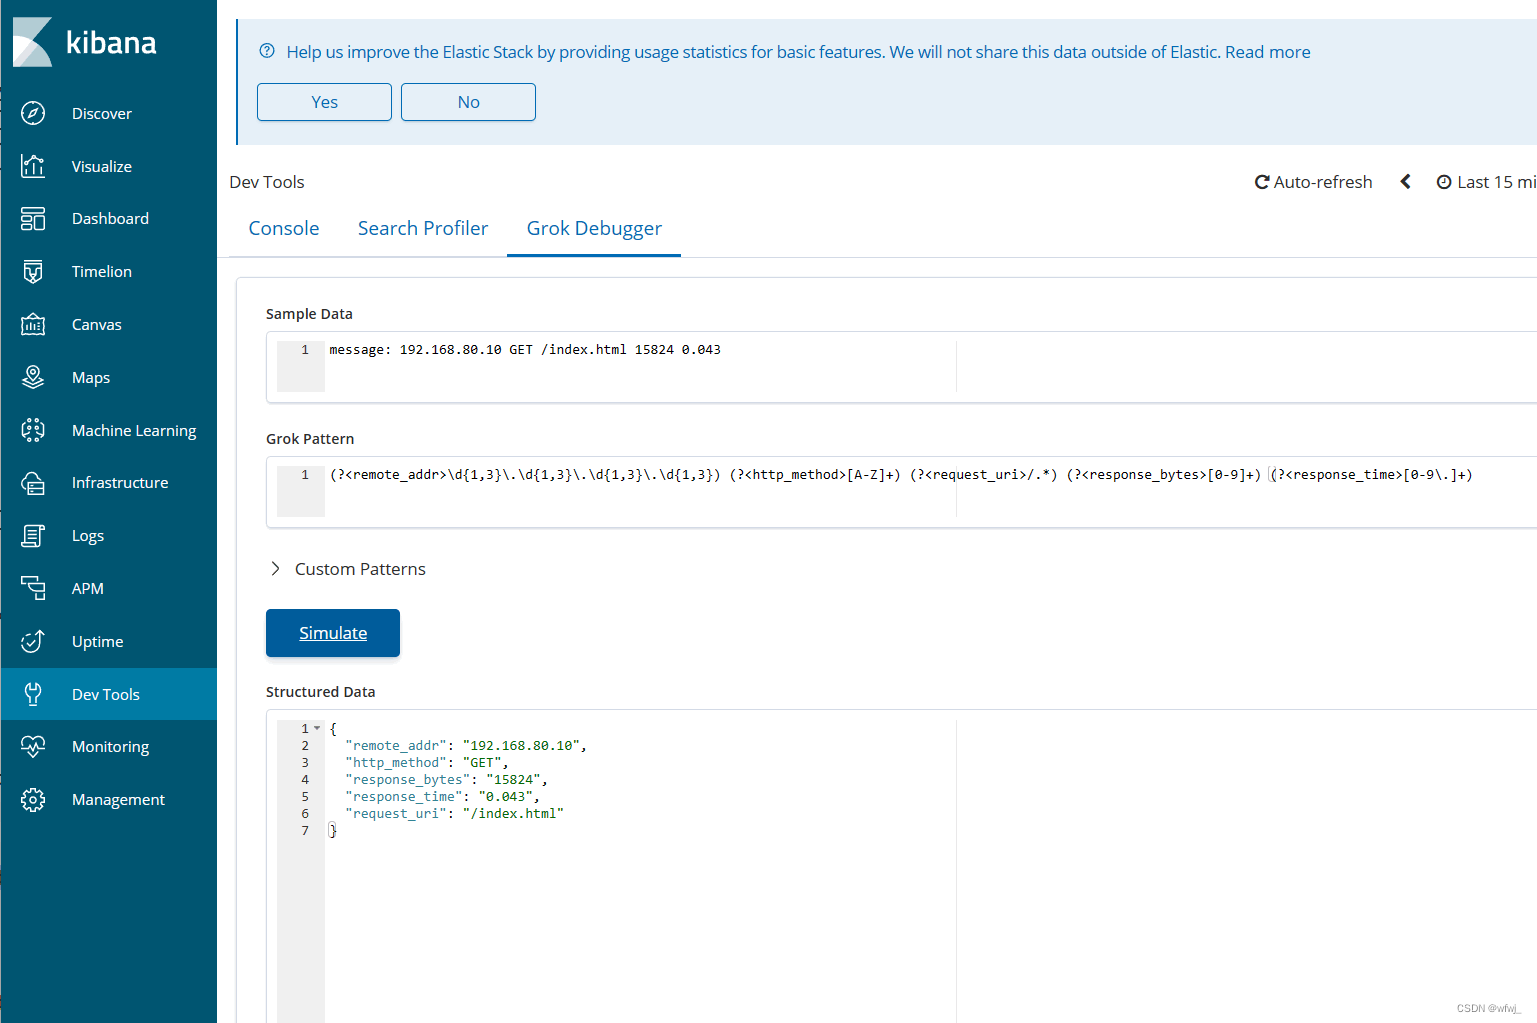Image resolution: width=1537 pixels, height=1023 pixels.
Task: Open Timelion shield icon
Action: (x=33, y=271)
